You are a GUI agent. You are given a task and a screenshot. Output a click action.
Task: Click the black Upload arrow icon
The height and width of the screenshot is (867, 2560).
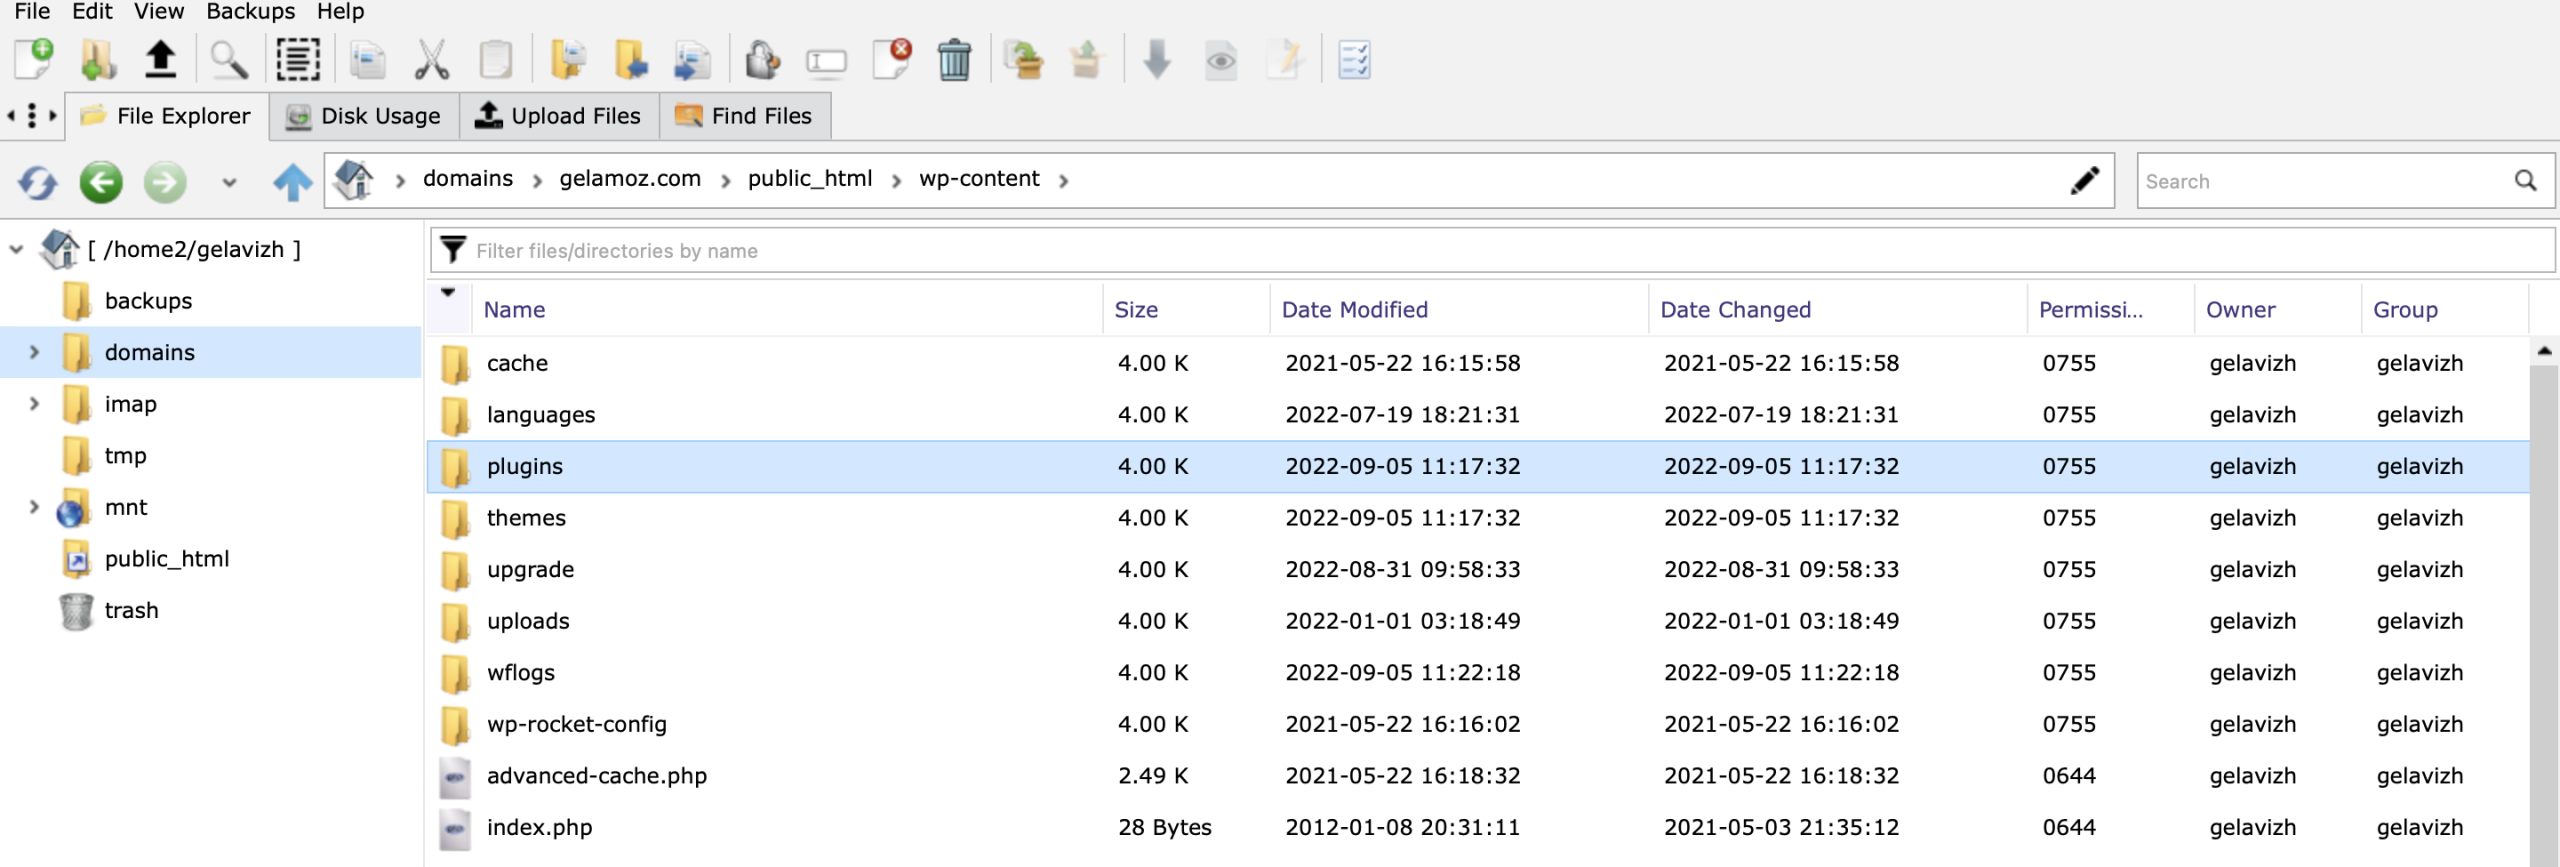point(160,59)
